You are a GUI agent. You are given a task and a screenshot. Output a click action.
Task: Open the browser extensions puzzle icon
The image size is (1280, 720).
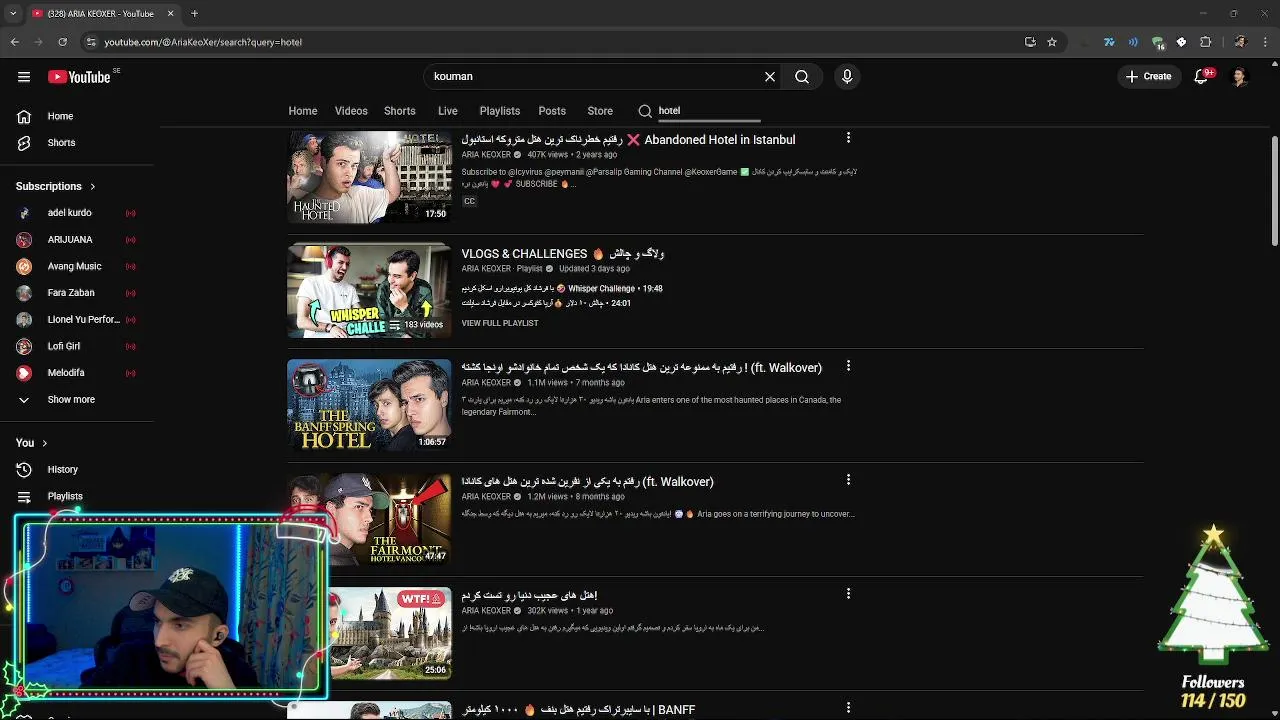pyautogui.click(x=1205, y=42)
